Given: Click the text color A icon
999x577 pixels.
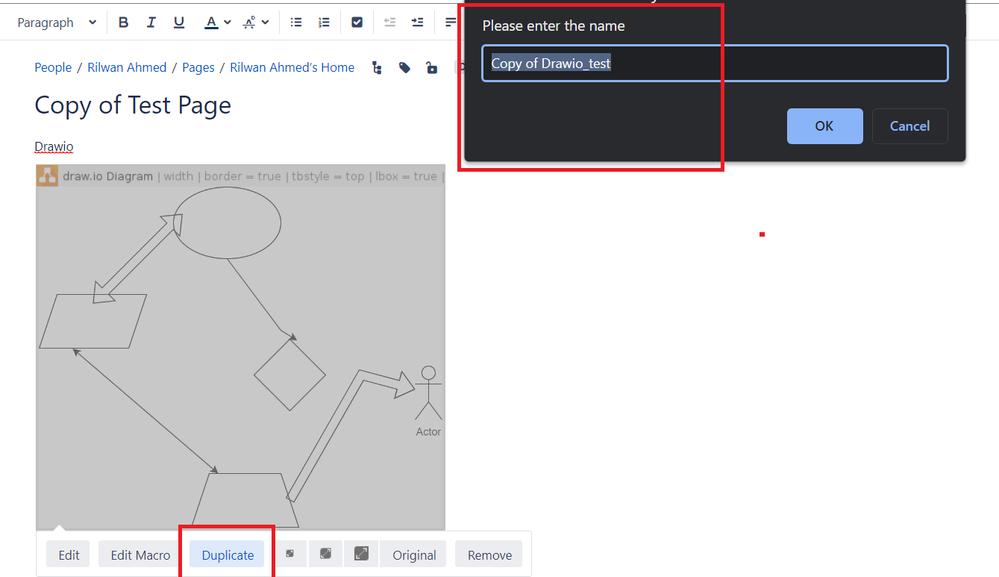Looking at the screenshot, I should 211,22.
